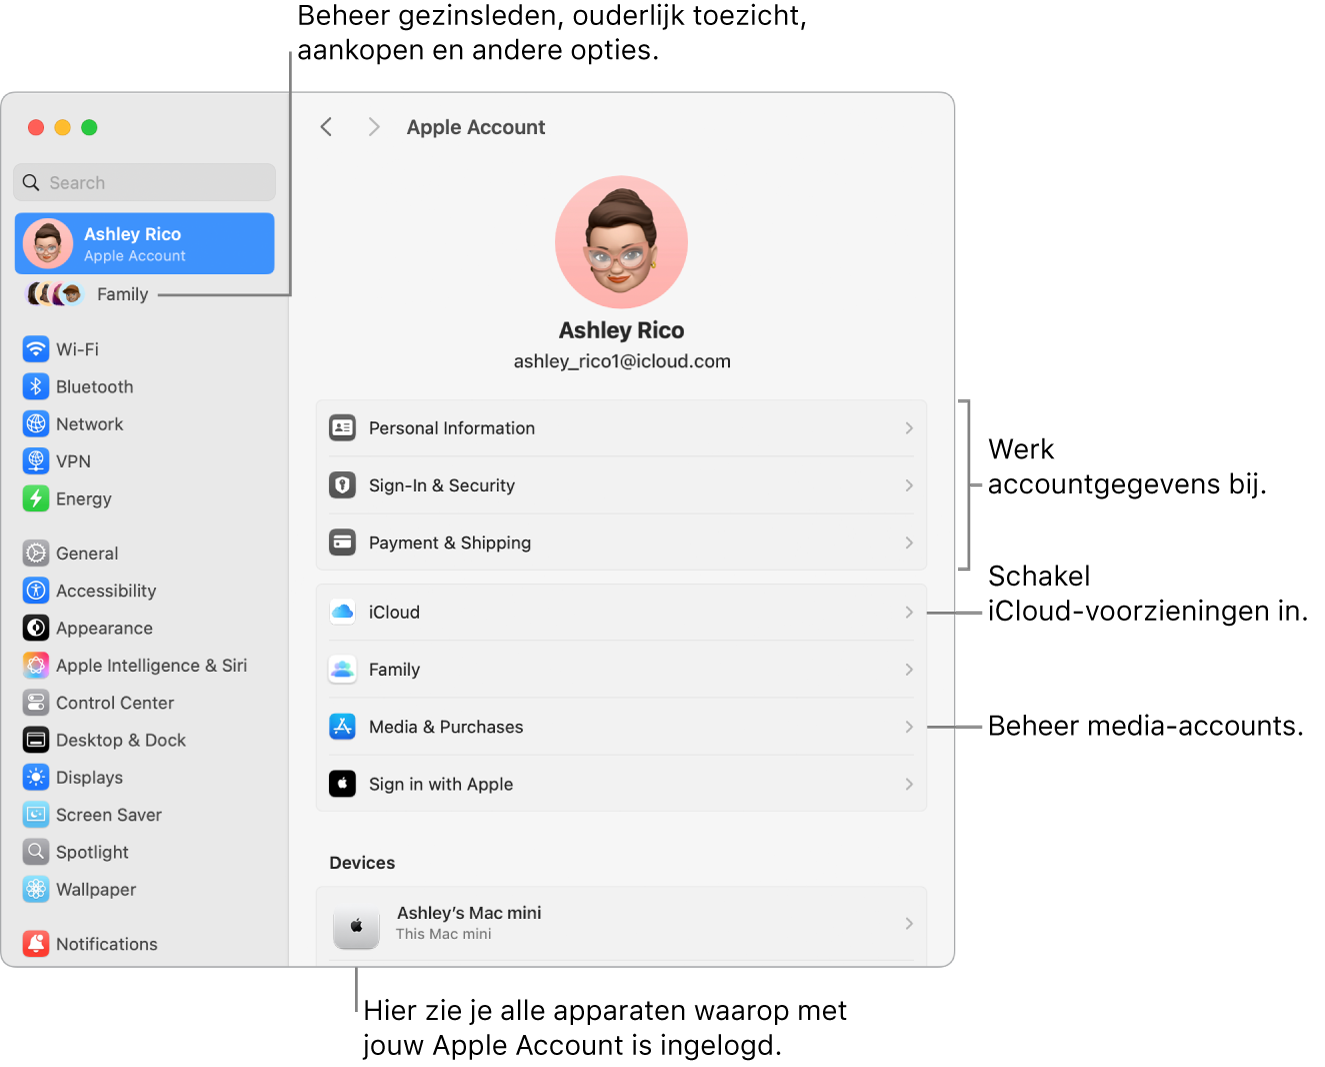The height and width of the screenshot is (1067, 1325).
Task: Select the Control Center icon
Action: point(36,702)
